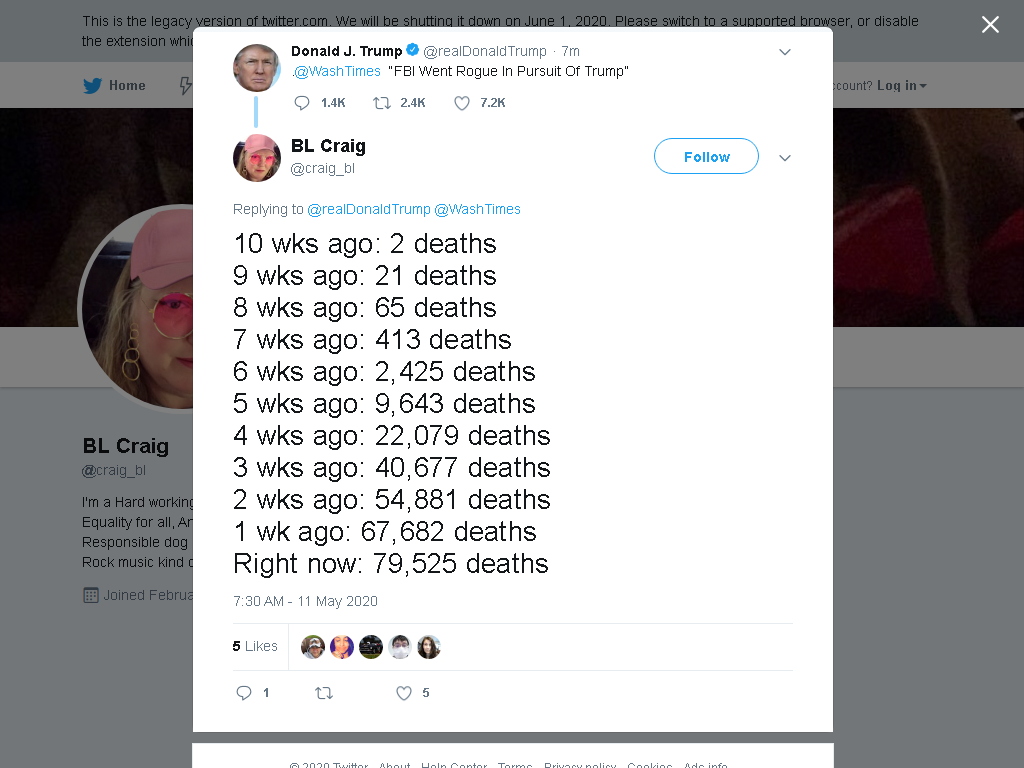View the 5 Likes list
This screenshot has width=1024, height=768.
coord(255,646)
